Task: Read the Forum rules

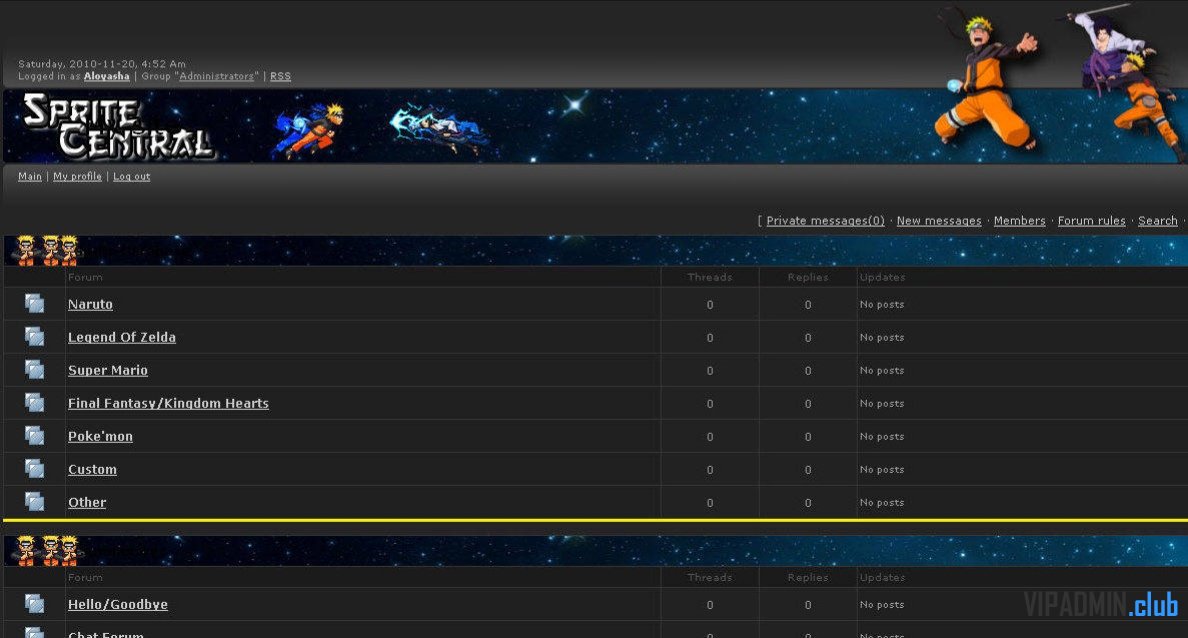Action: [x=1091, y=221]
